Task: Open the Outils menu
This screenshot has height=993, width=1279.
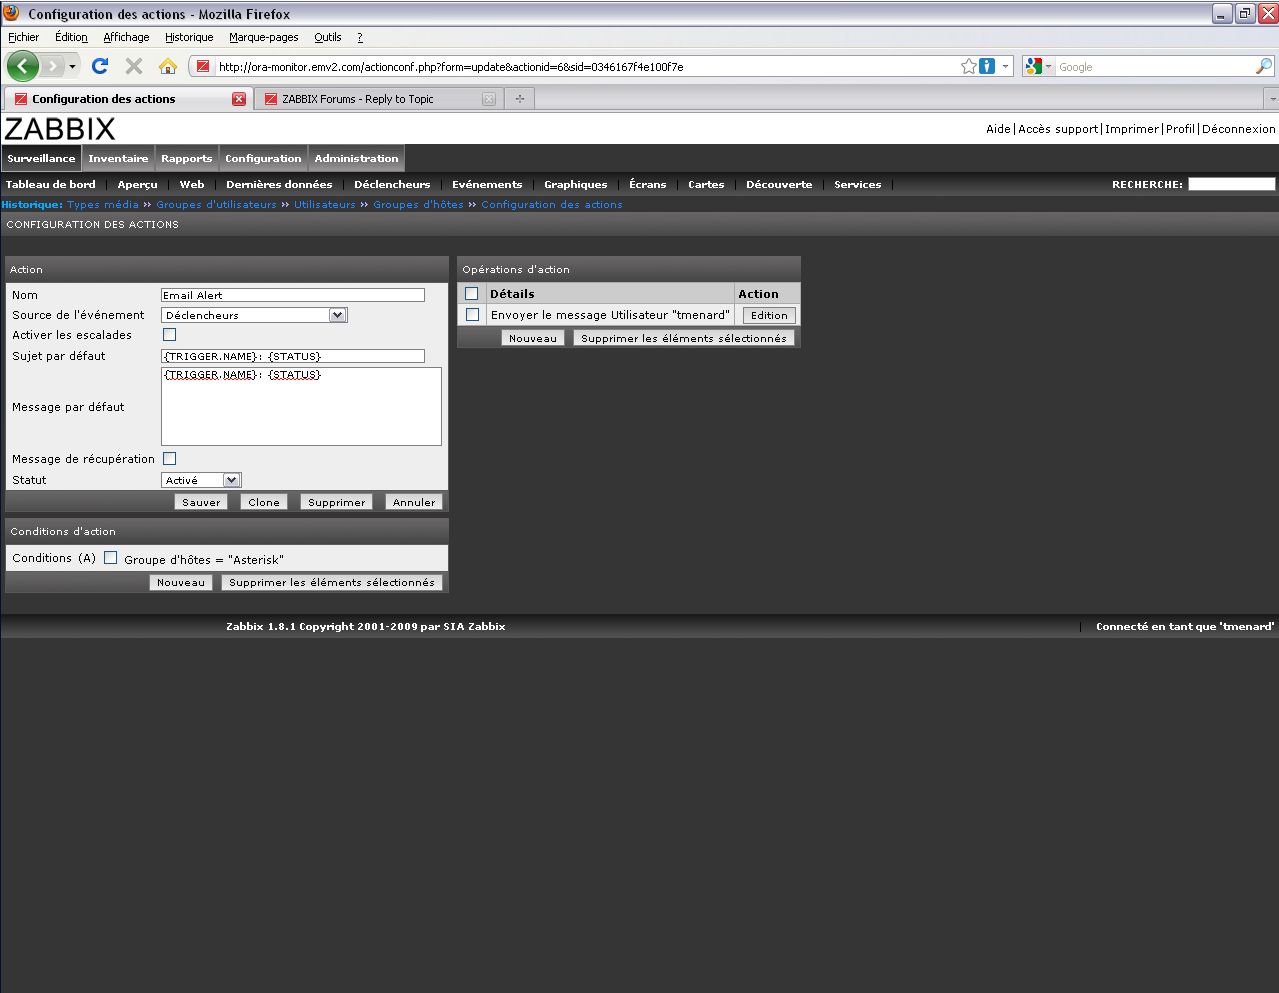Action: click(x=328, y=37)
